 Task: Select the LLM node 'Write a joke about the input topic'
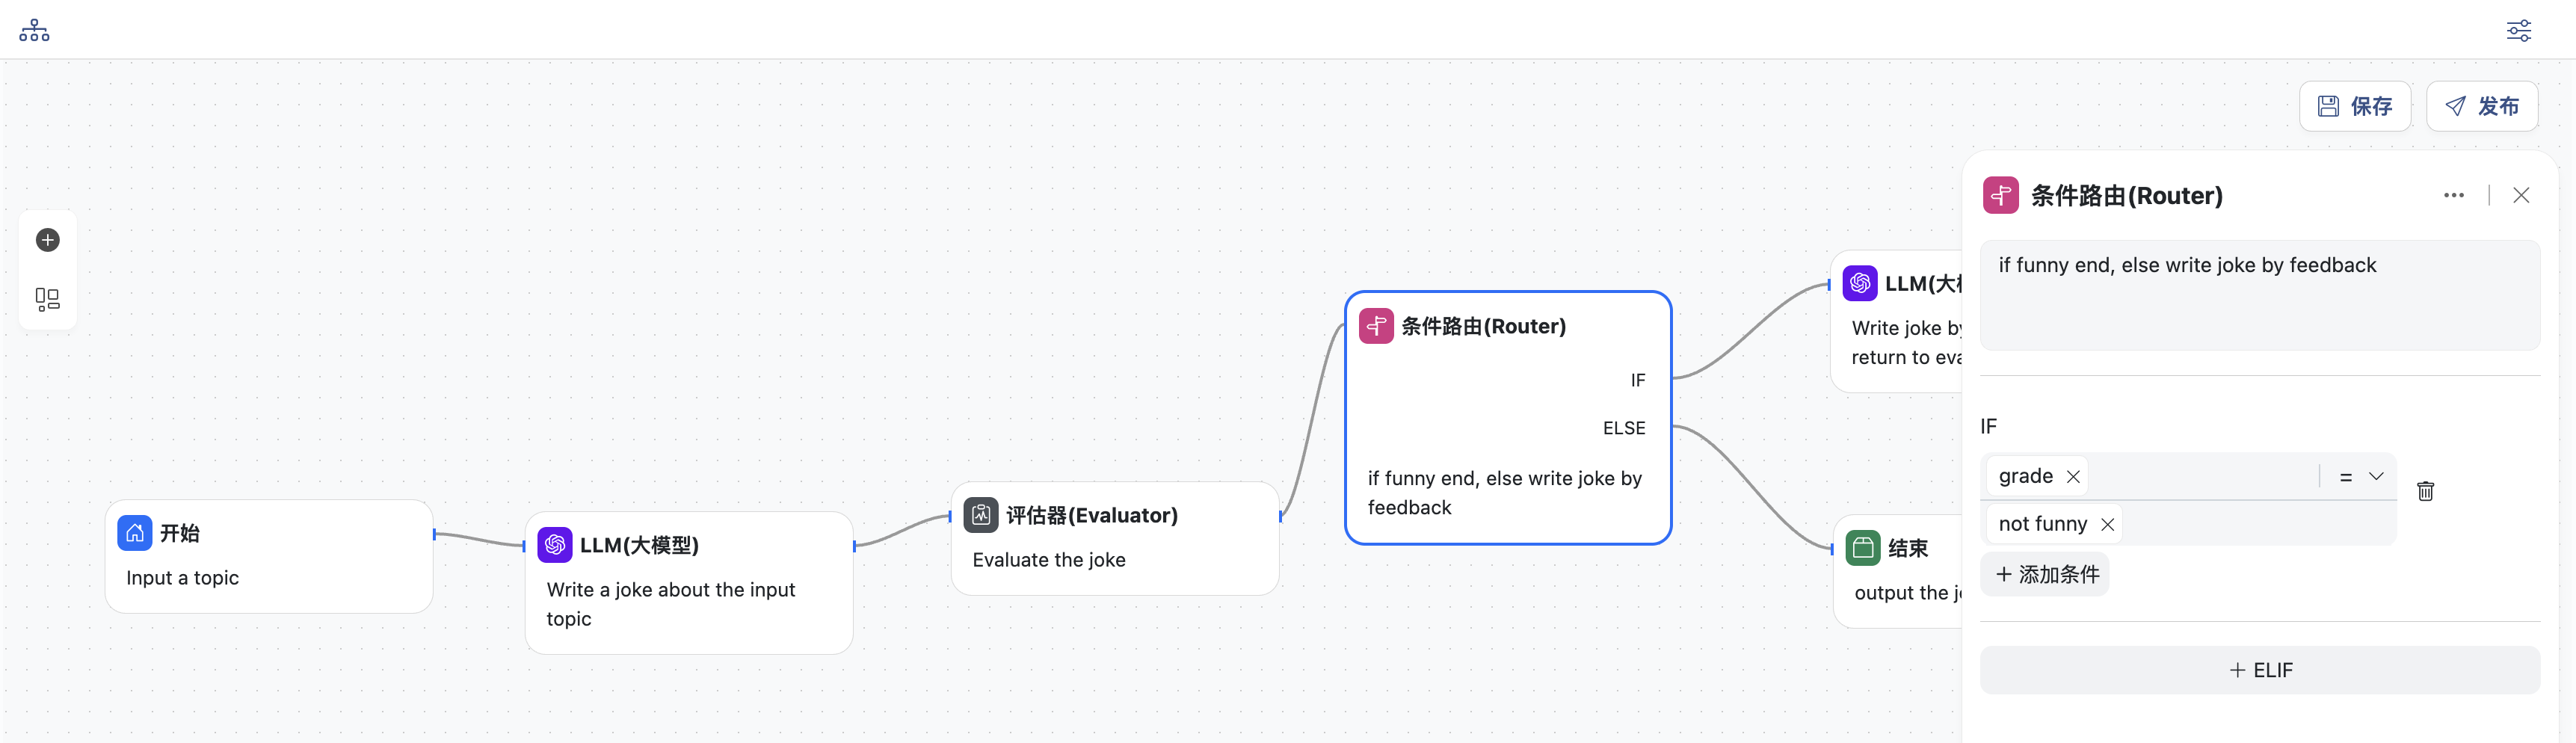[688, 583]
